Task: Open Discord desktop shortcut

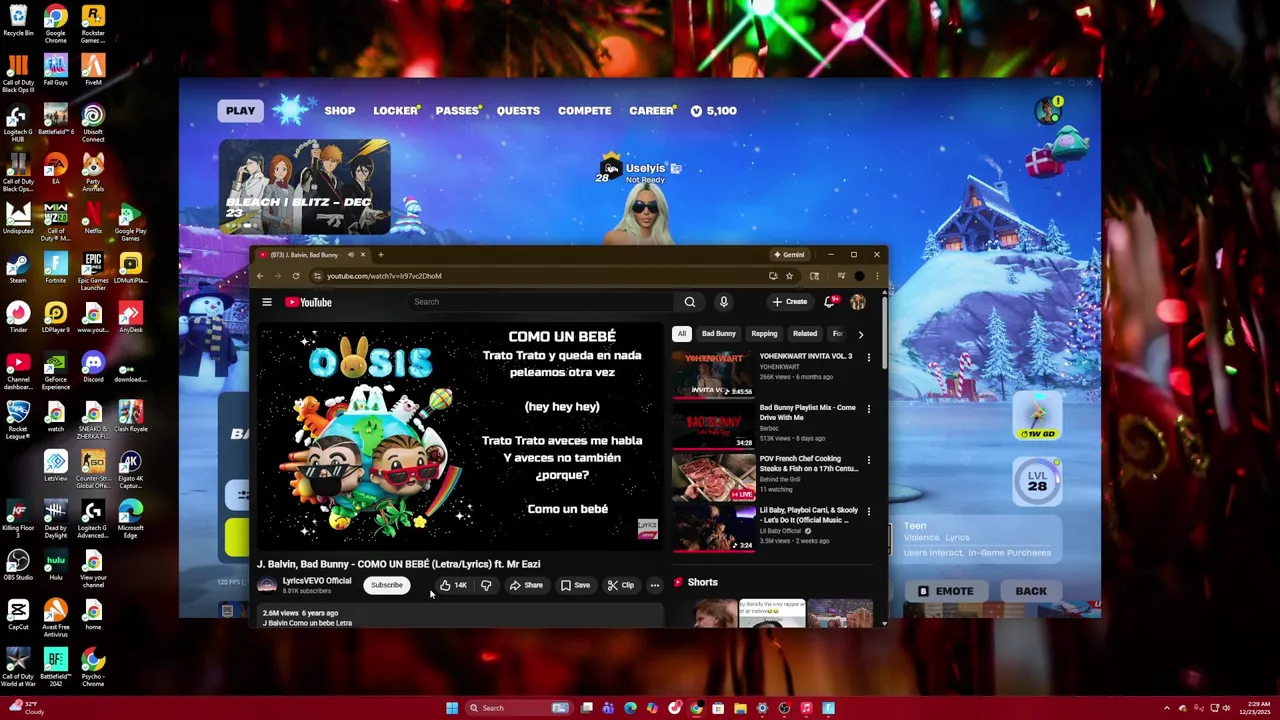Action: point(93,367)
